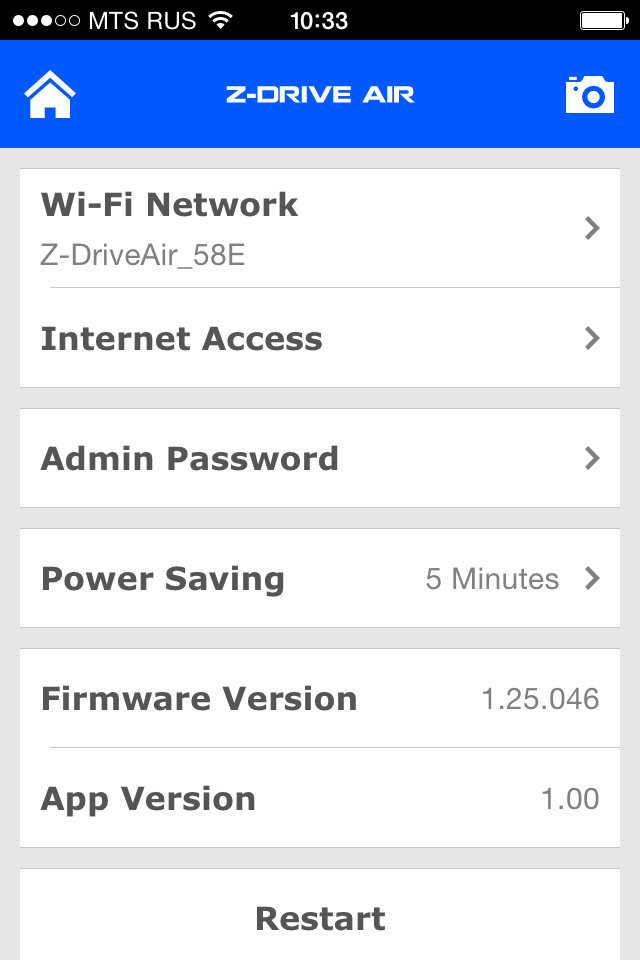Tap the cellular signal strength dots
The width and height of the screenshot is (640, 960).
pyautogui.click(x=45, y=20)
